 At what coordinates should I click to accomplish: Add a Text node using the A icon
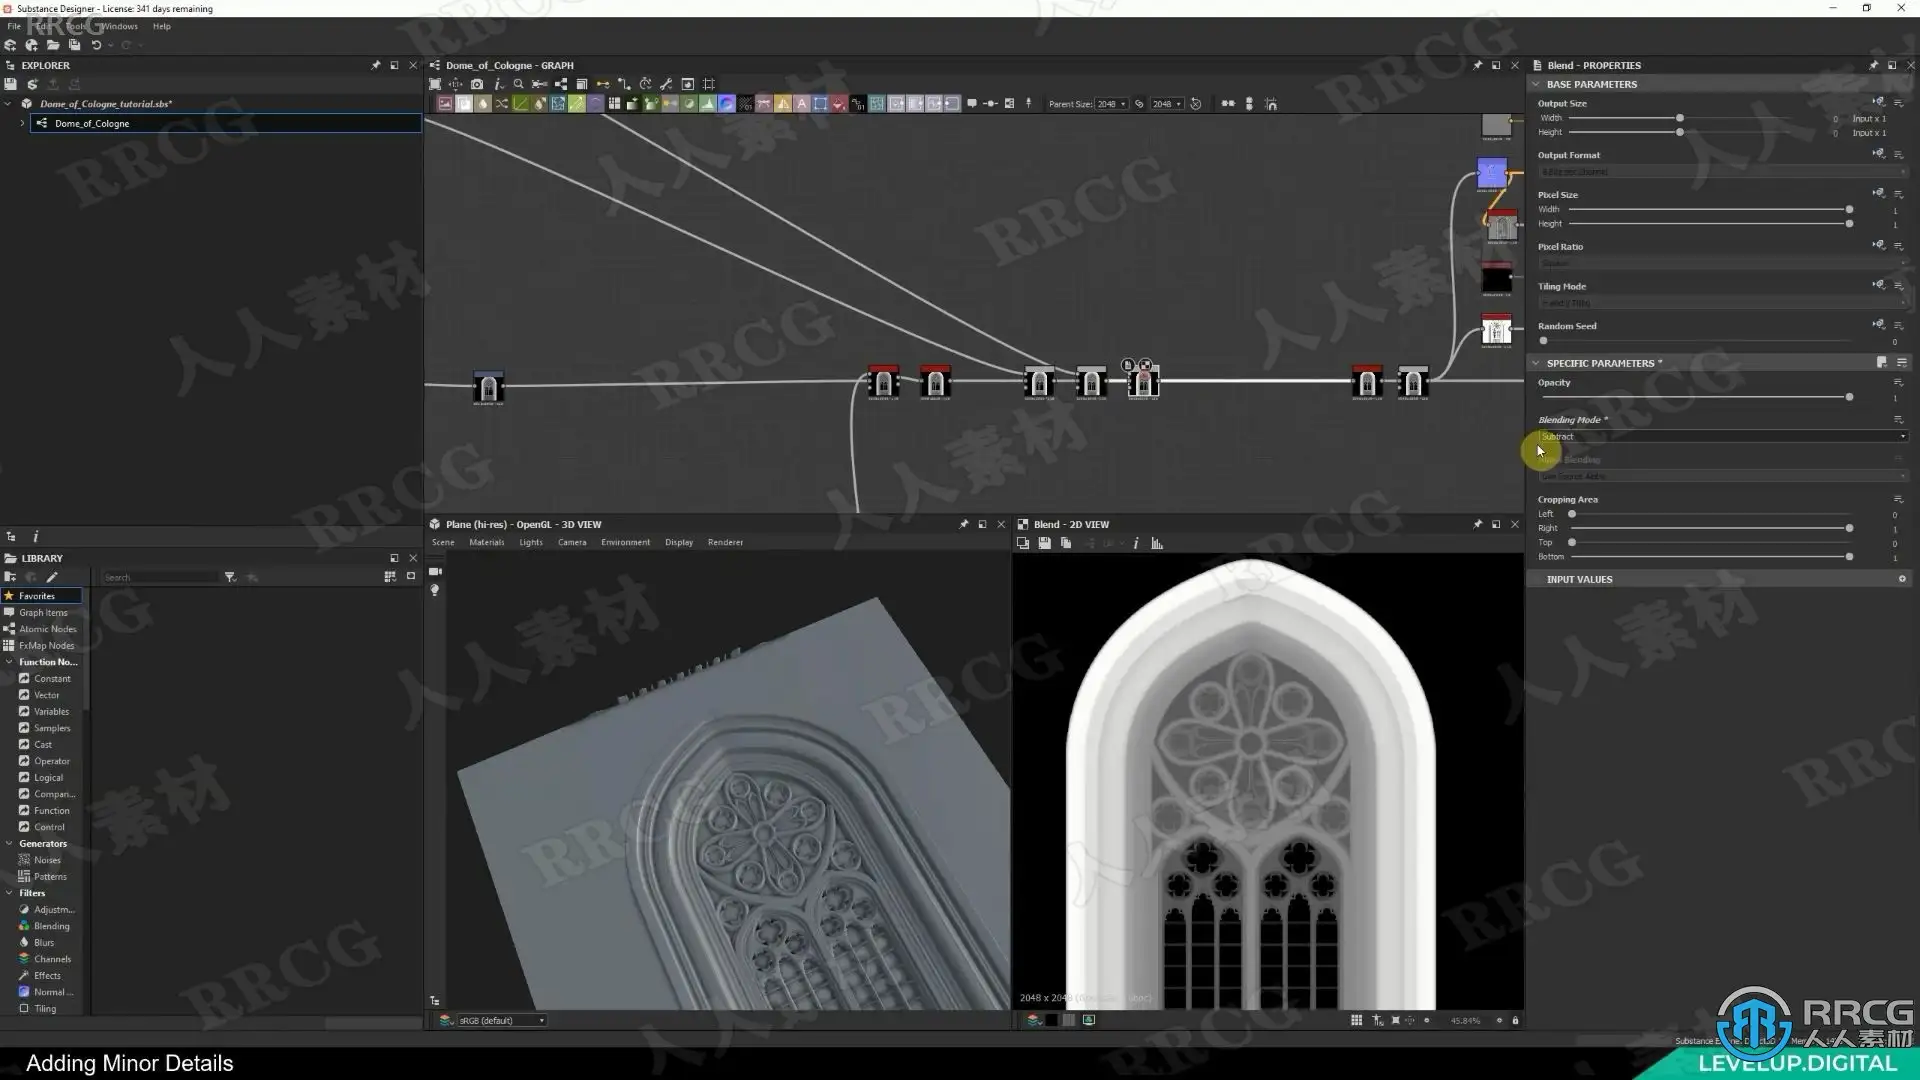[x=802, y=104]
